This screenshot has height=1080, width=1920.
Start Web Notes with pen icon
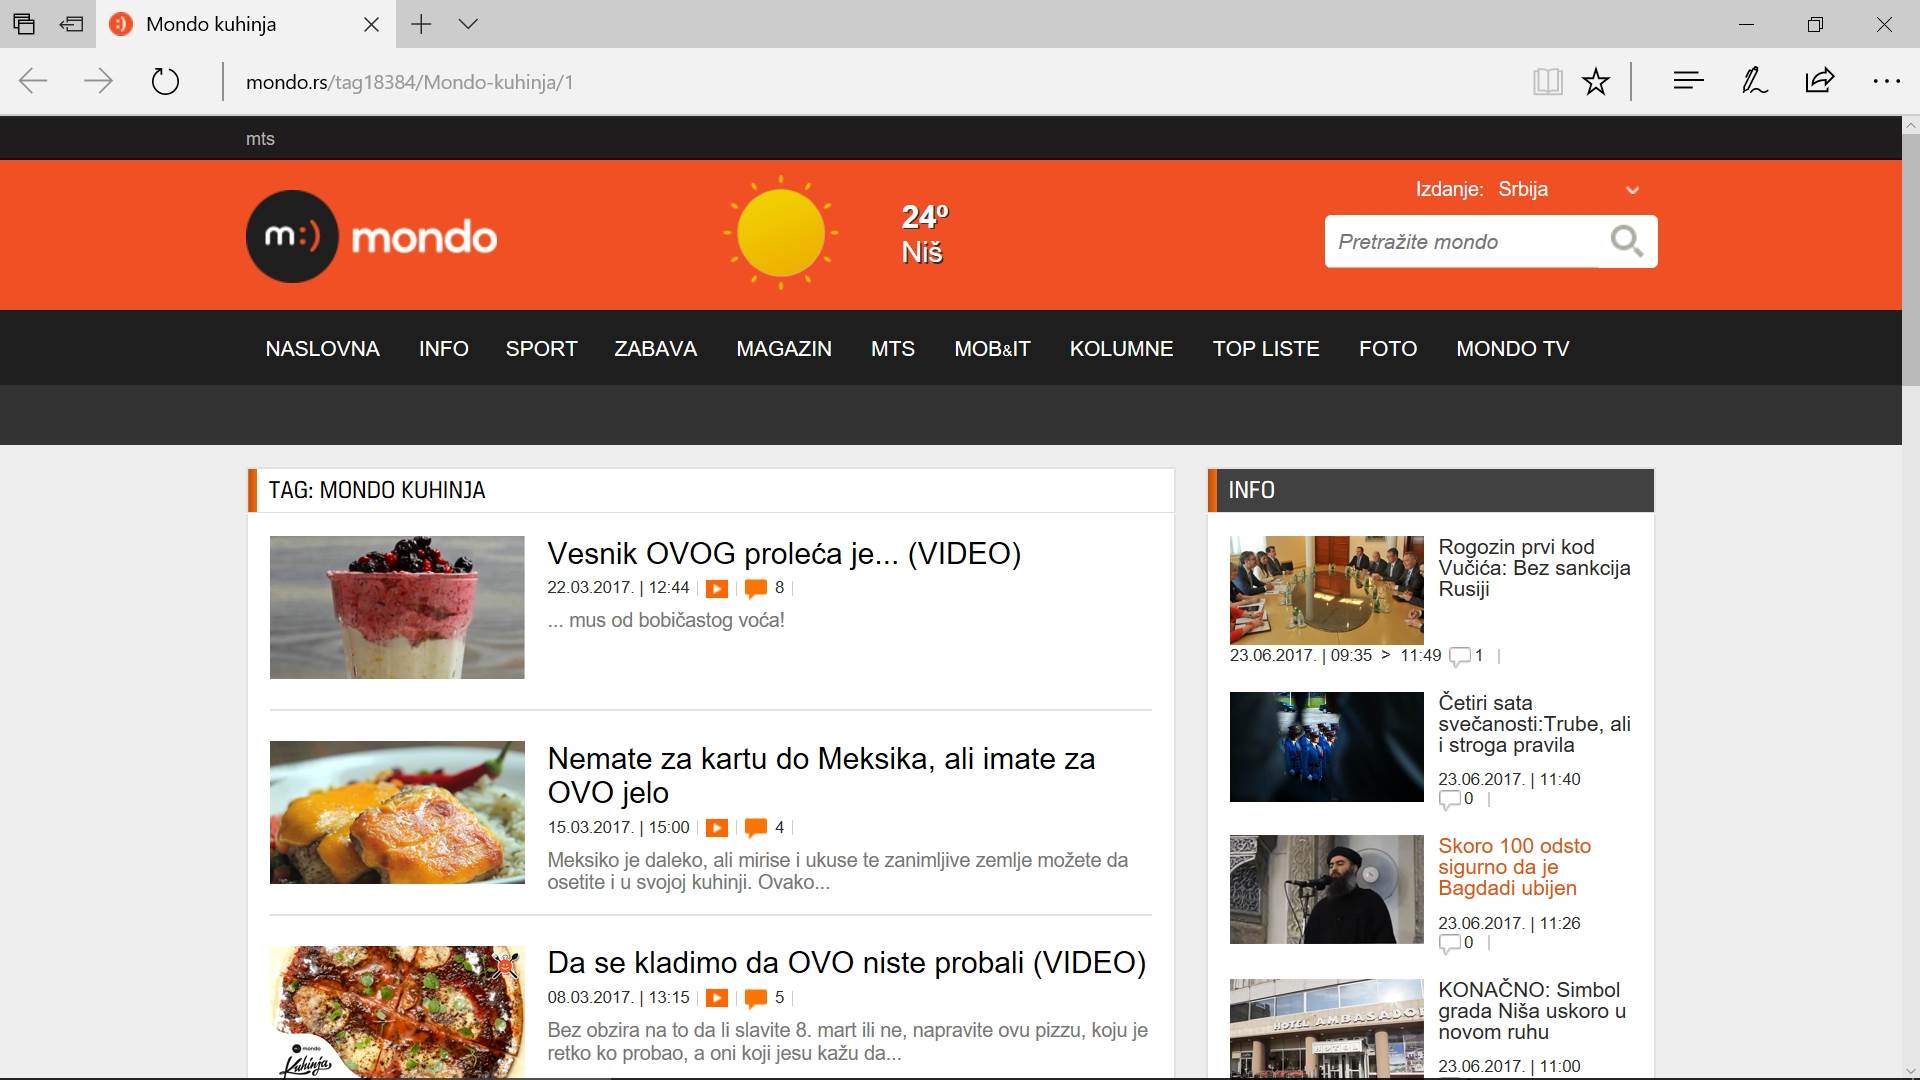click(x=1753, y=81)
